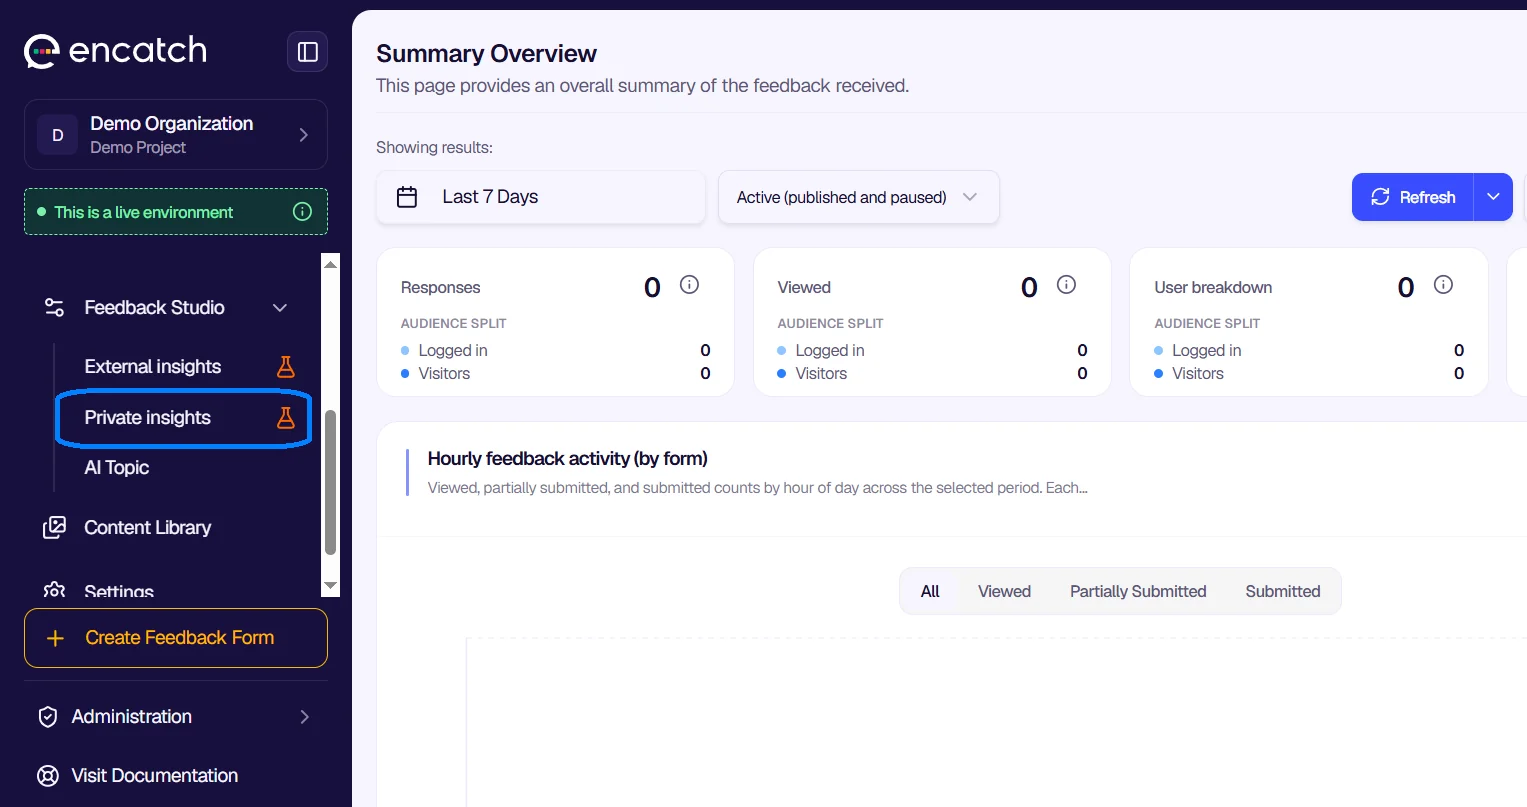Screen dimensions: 1527x807
Task: Click the Content Library icon
Action: (x=54, y=527)
